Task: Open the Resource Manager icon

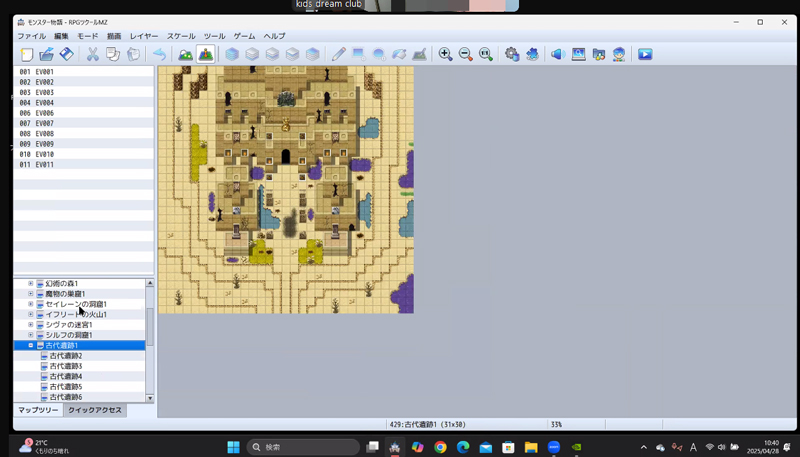Action: (x=598, y=54)
